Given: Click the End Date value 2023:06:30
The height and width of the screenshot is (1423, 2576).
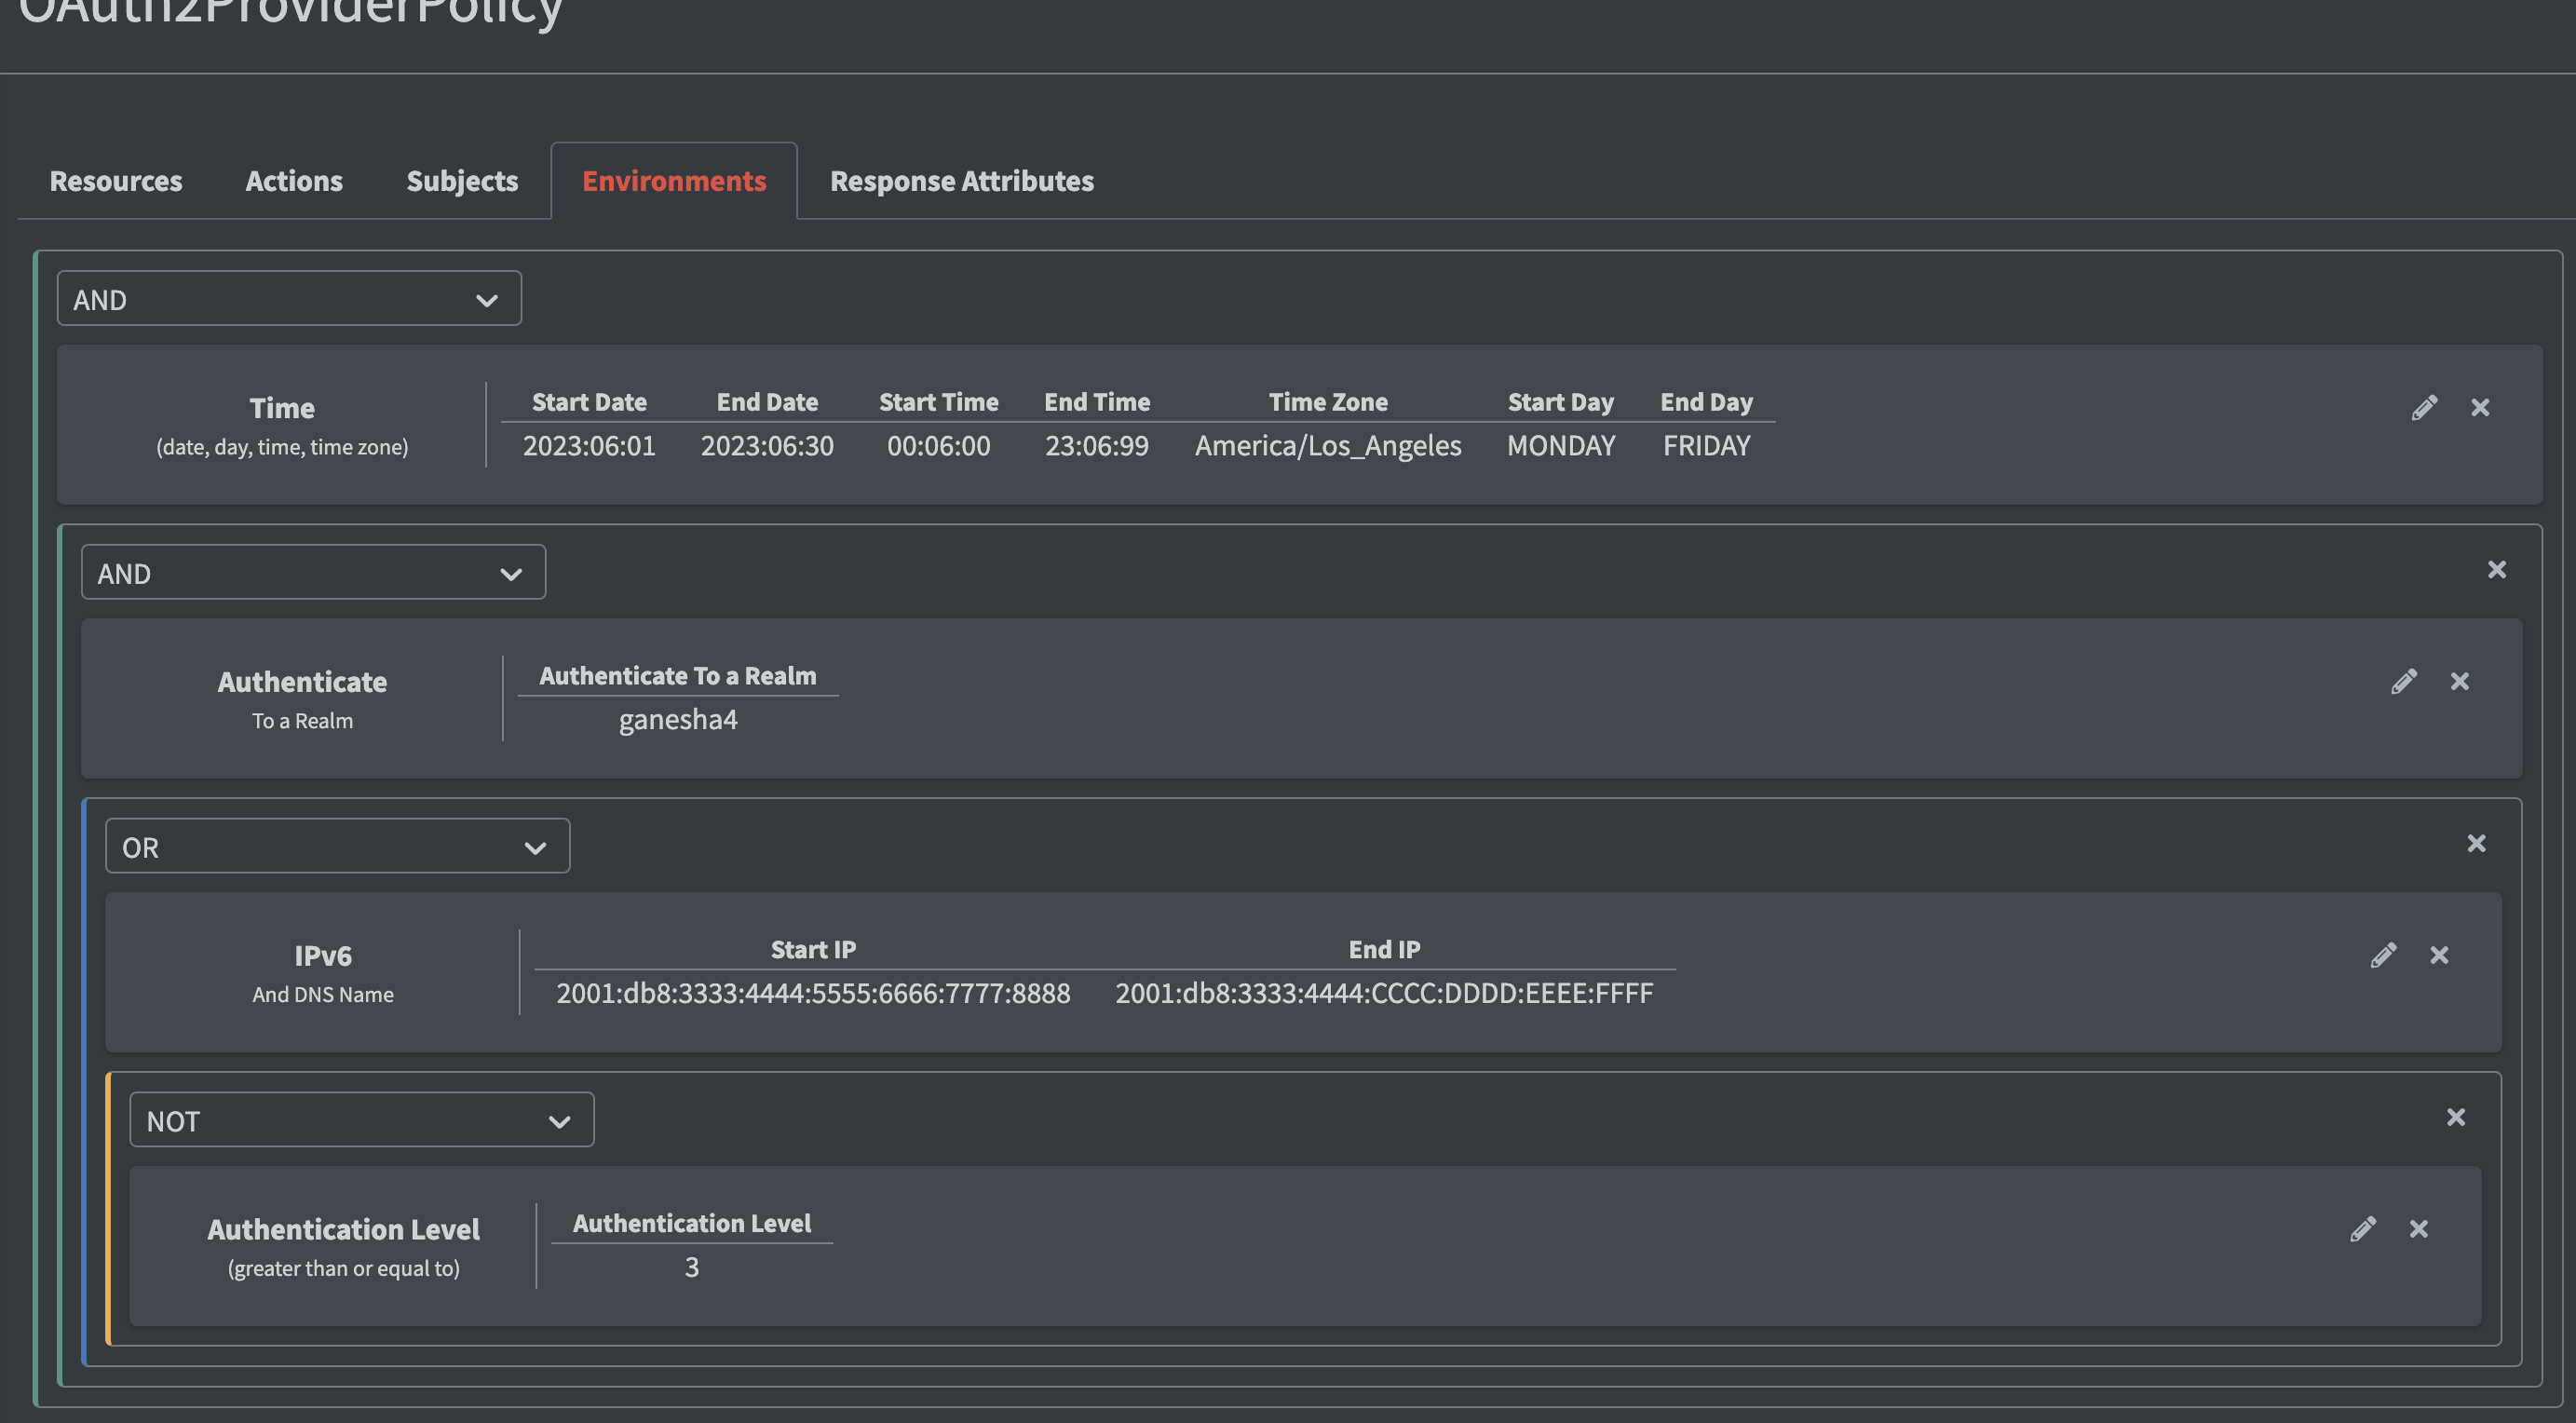Looking at the screenshot, I should coord(767,446).
